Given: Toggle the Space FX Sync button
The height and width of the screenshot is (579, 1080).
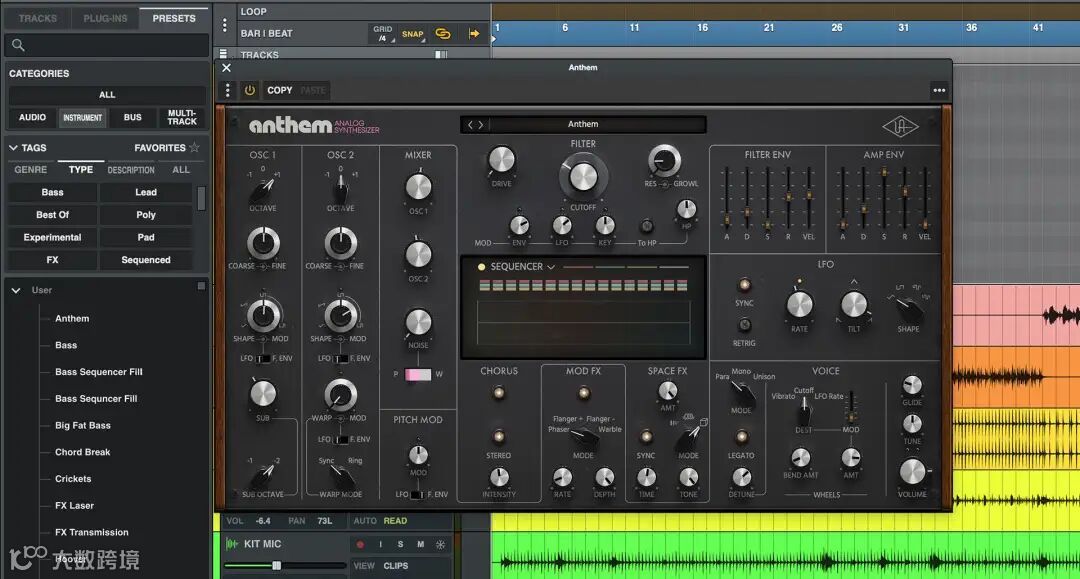Looking at the screenshot, I should click(646, 436).
